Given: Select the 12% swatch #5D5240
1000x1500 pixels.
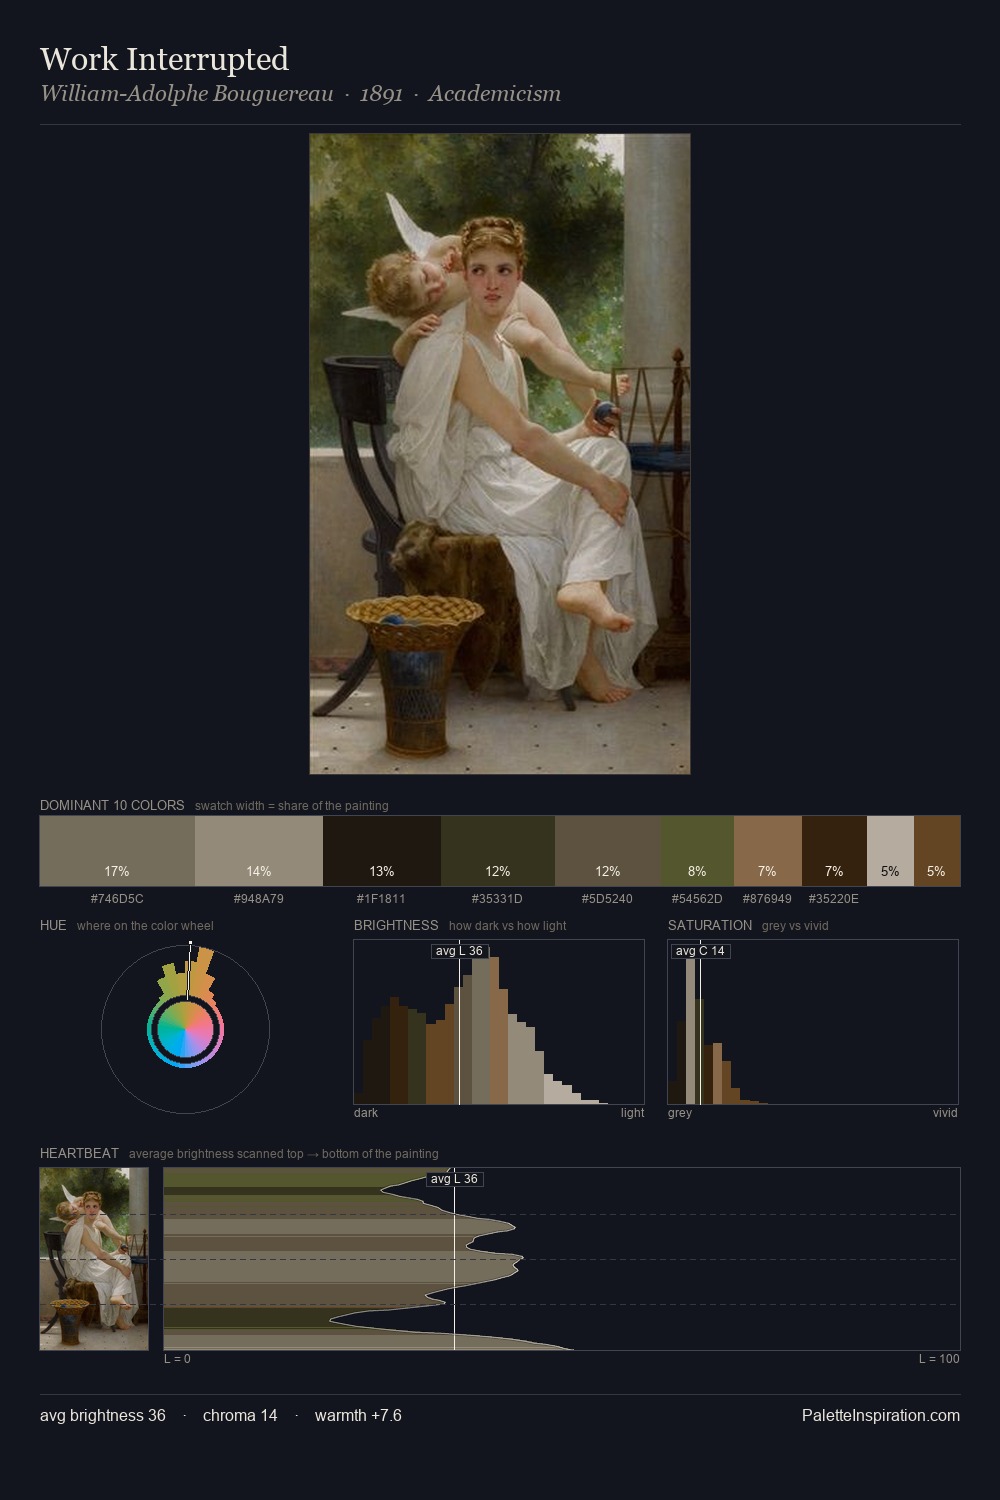Looking at the screenshot, I should coord(608,851).
